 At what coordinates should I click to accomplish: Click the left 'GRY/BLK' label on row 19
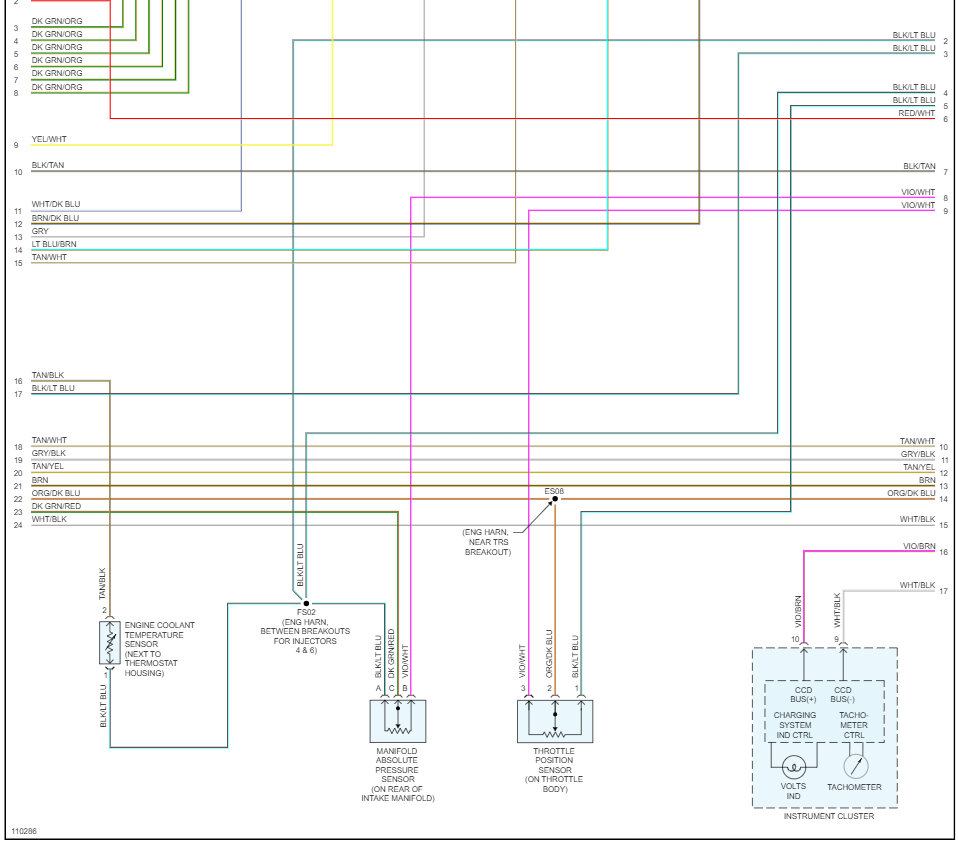coord(48,453)
